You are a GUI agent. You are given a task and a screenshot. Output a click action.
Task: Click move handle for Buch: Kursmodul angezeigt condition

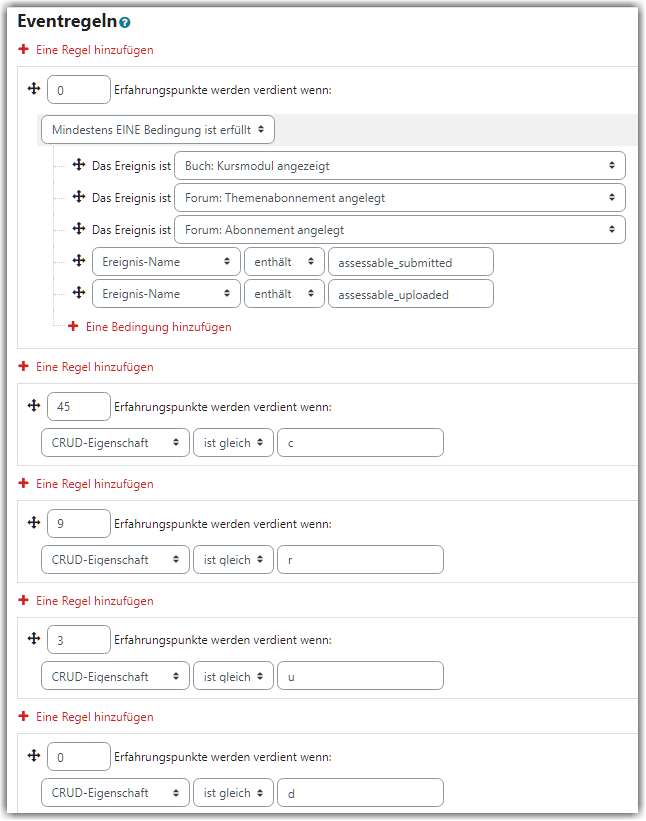[x=79, y=165]
